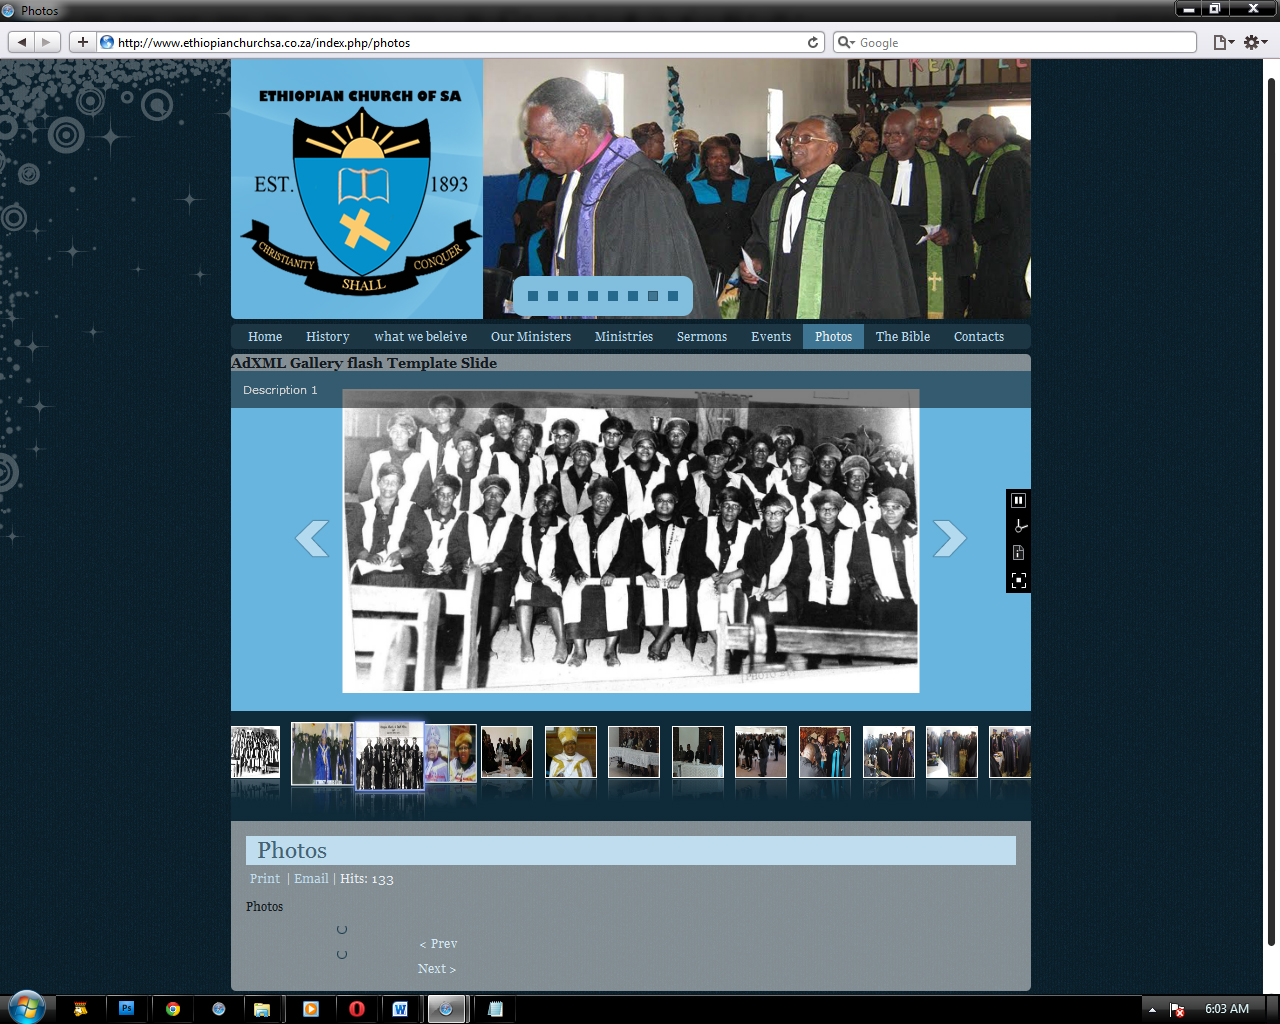Viewport: 1280px width, 1024px height.
Task: Click the browser back arrow
Action: 22,42
